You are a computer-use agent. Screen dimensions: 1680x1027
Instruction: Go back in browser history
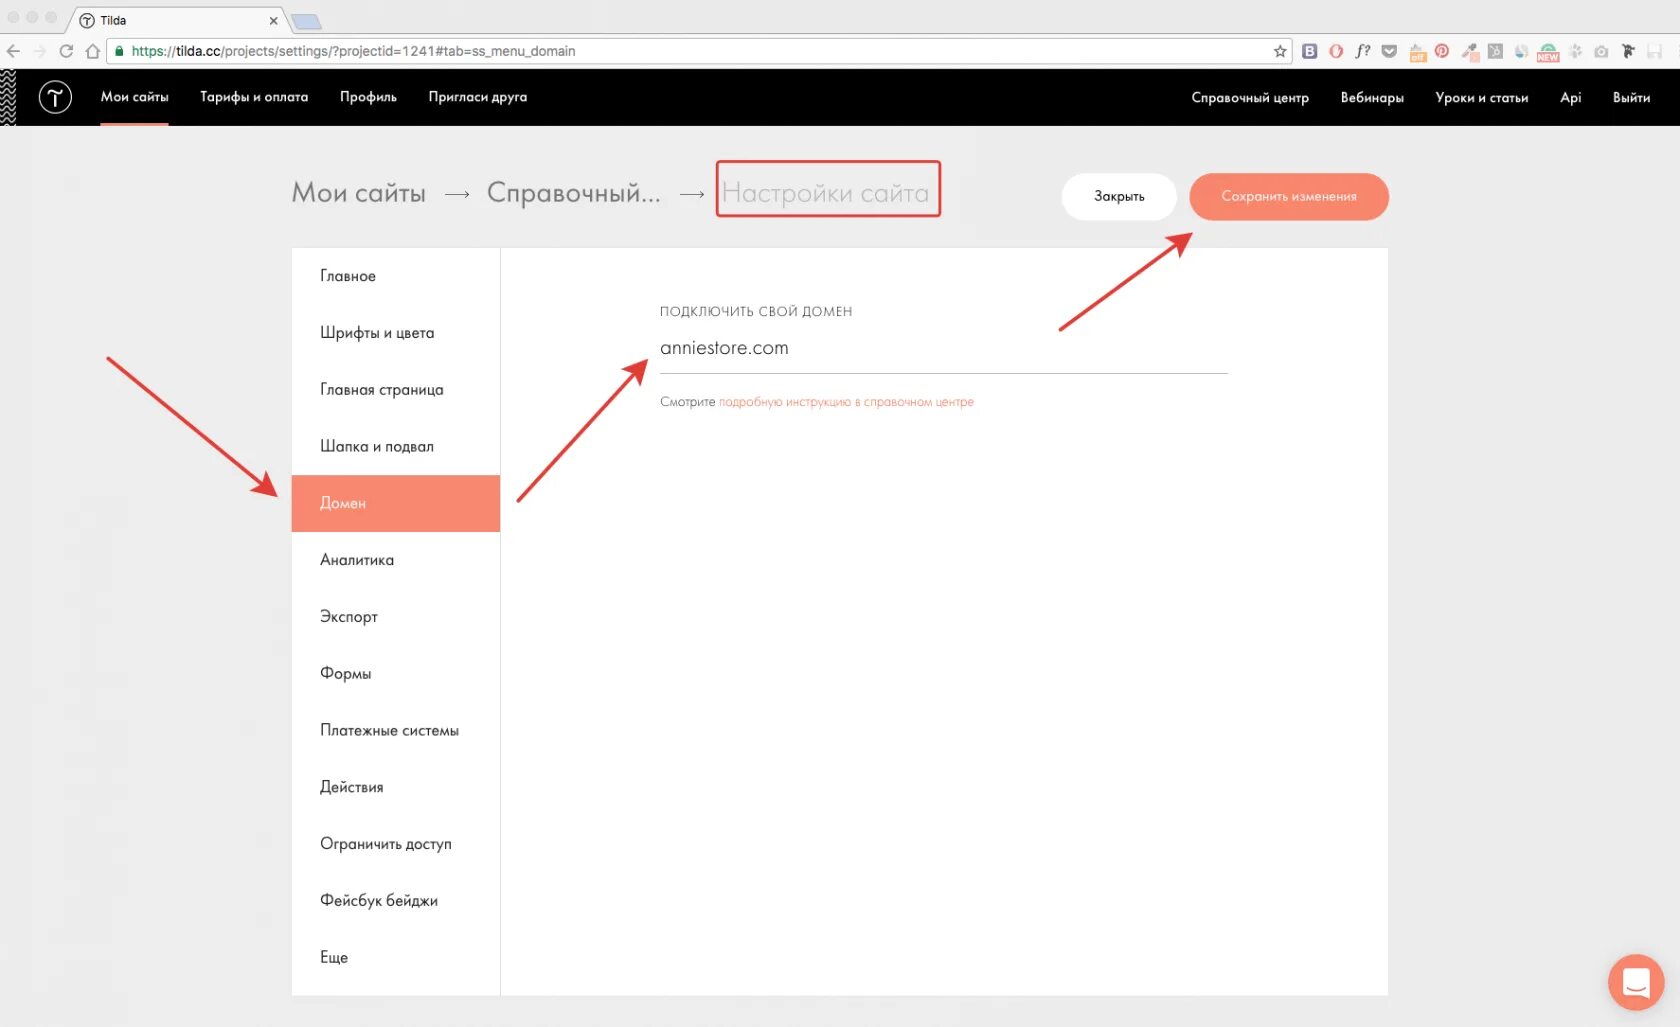point(13,51)
